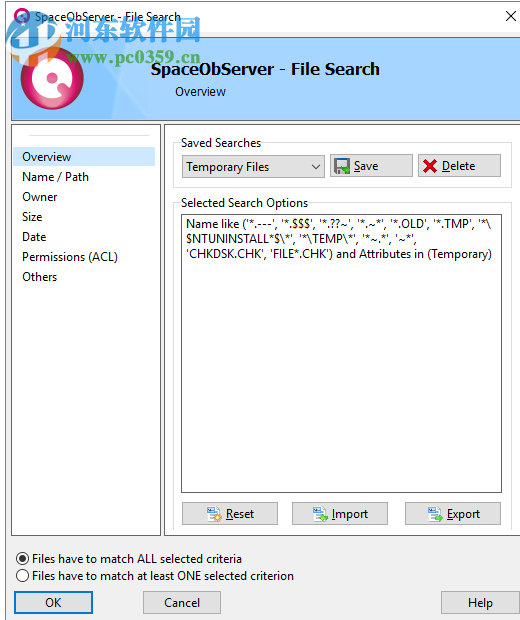
Task: Click the Cancel button
Action: coord(182,603)
